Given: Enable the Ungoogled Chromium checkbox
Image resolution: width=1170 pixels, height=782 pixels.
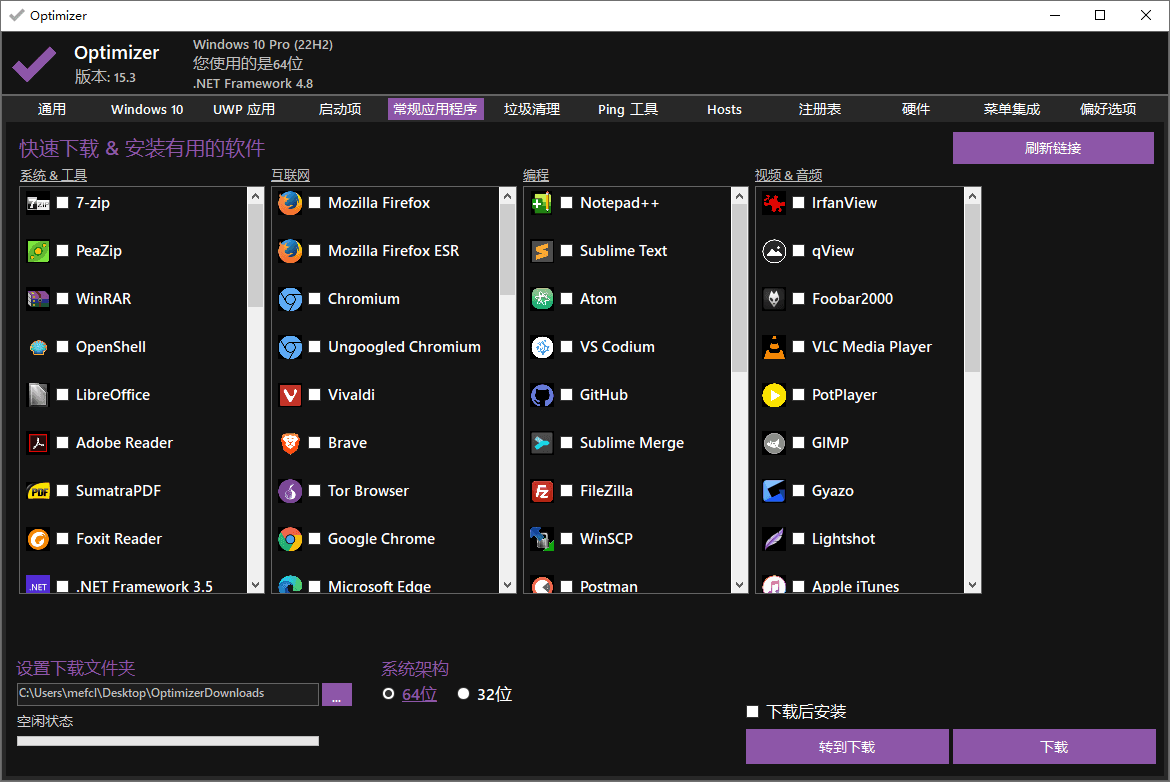Looking at the screenshot, I should coord(315,347).
